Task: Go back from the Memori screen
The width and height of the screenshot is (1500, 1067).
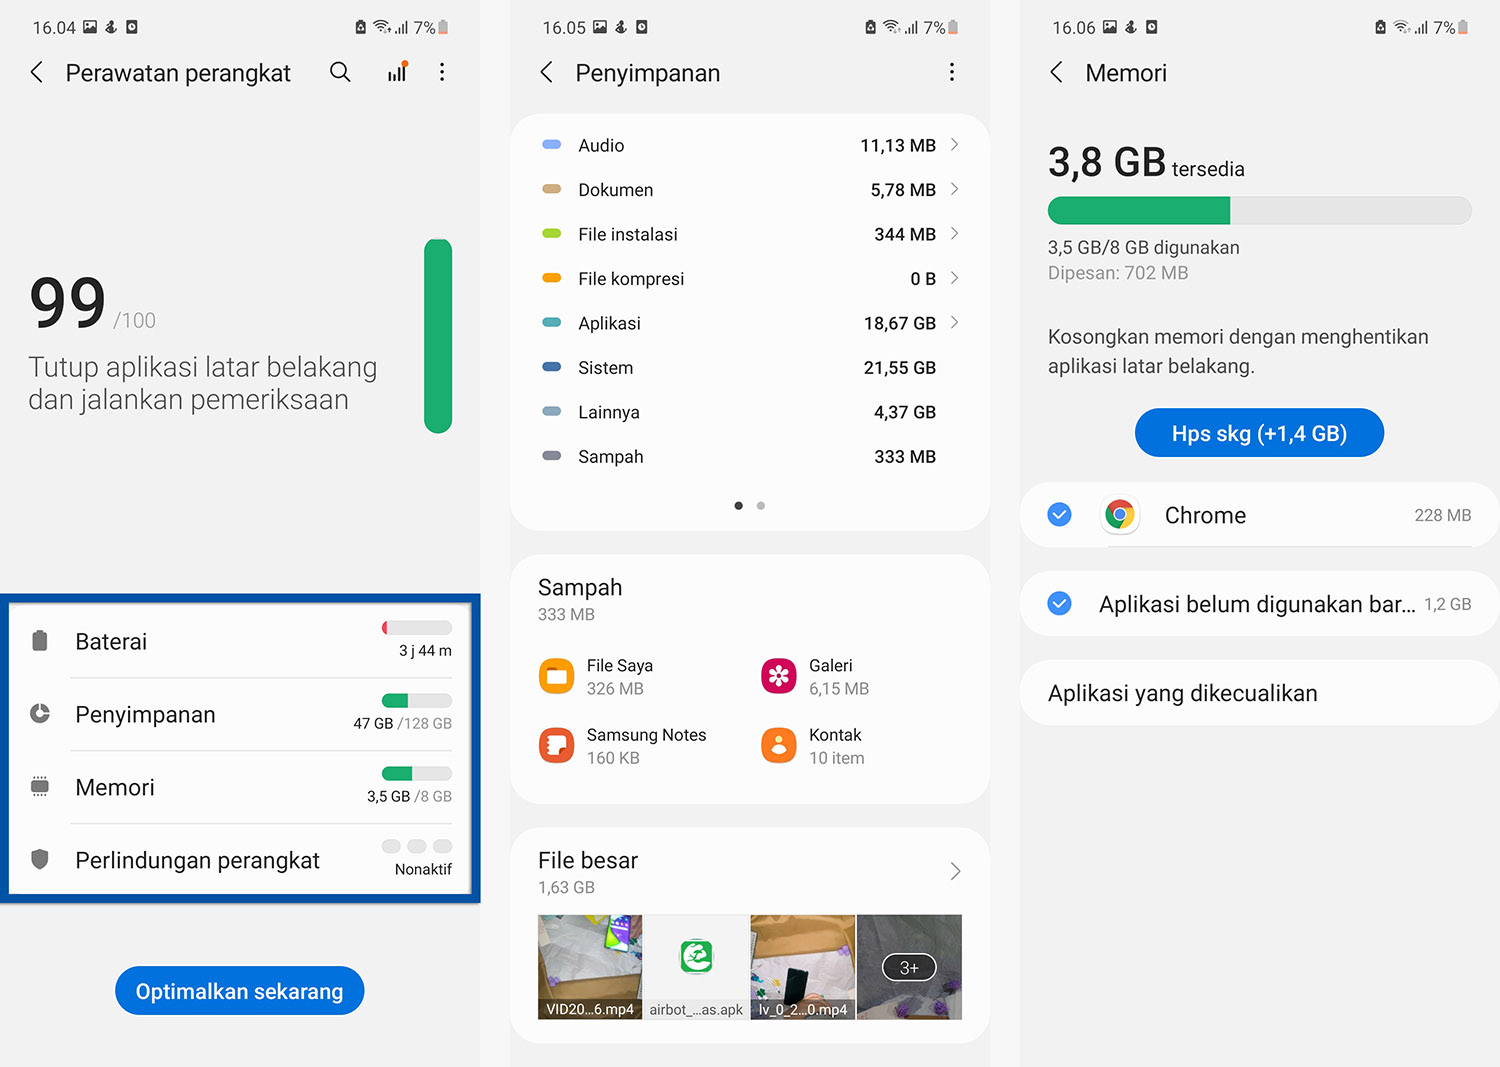Action: [x=1056, y=72]
